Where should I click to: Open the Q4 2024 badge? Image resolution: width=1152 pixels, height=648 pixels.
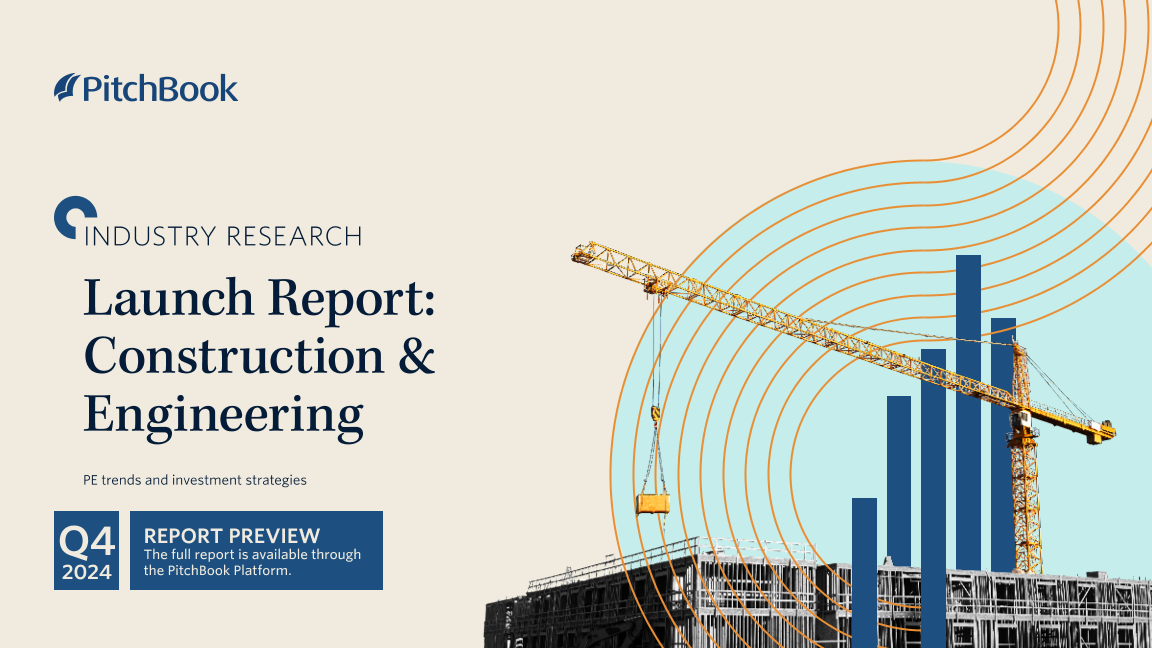[x=86, y=550]
